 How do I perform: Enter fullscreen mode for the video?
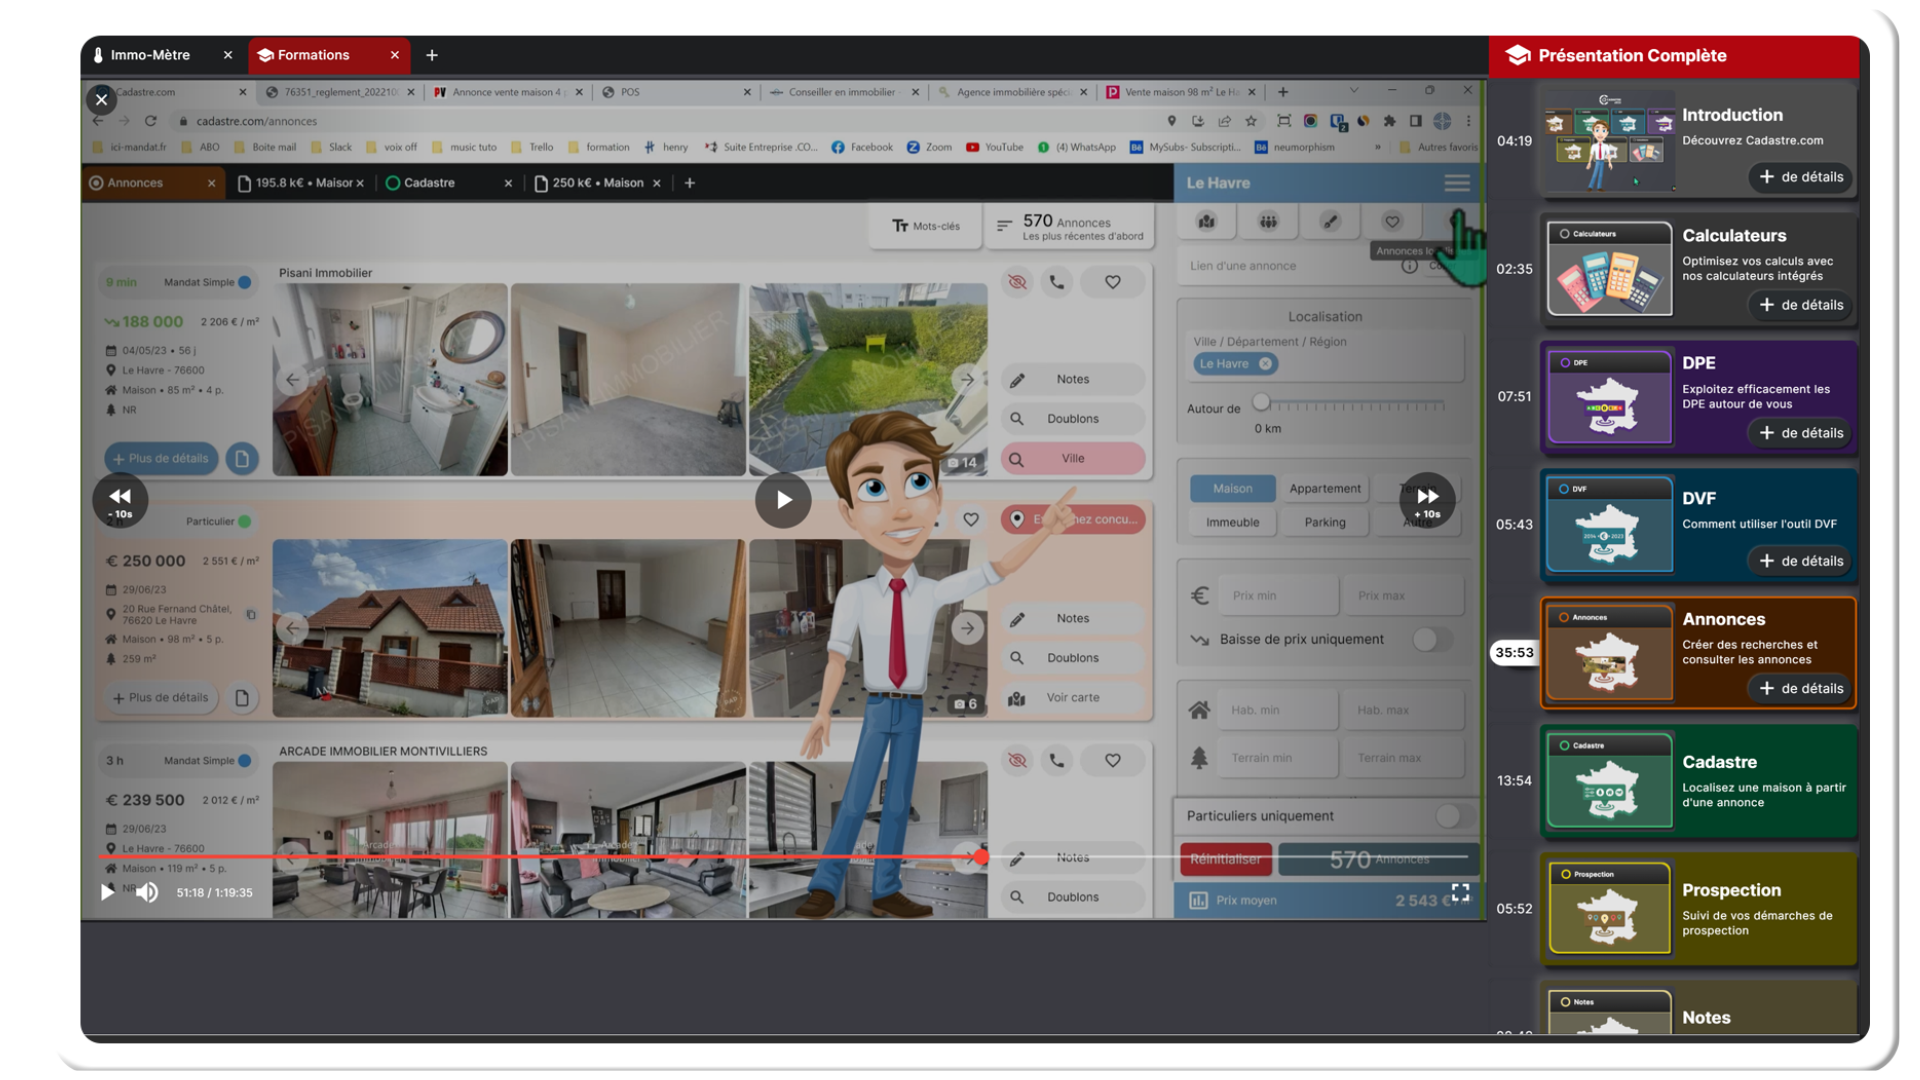(x=1460, y=892)
